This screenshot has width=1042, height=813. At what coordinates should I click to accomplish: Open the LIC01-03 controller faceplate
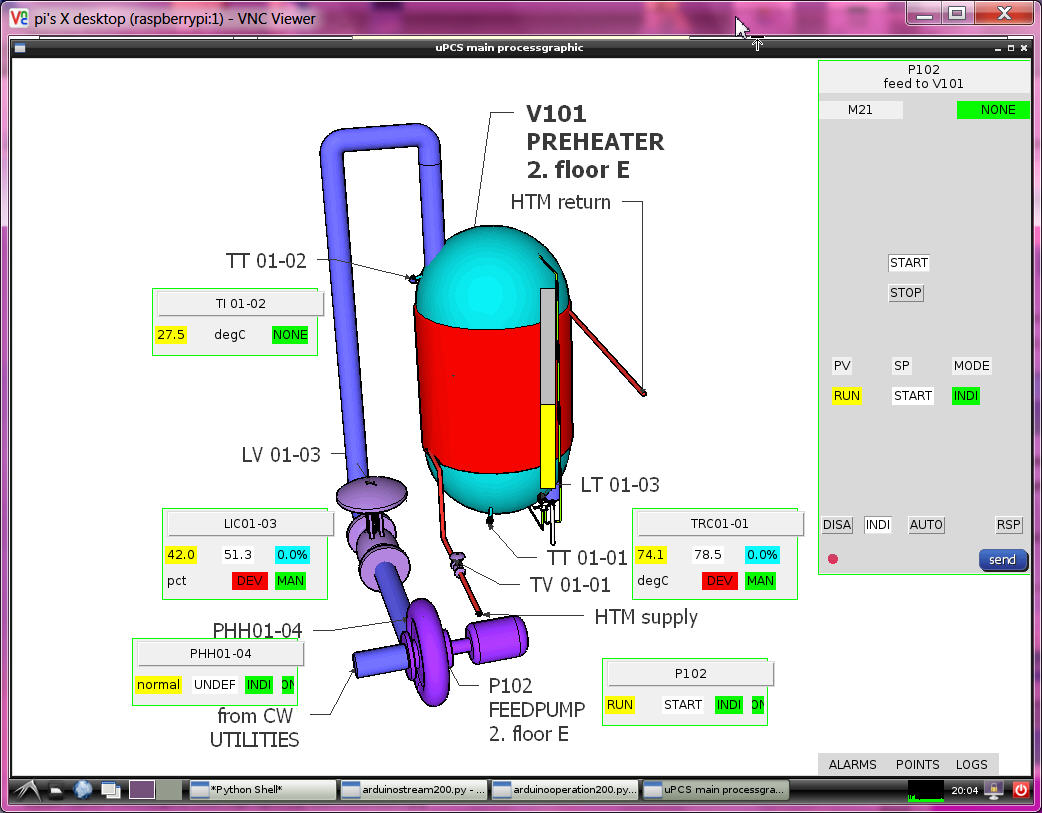[x=250, y=524]
